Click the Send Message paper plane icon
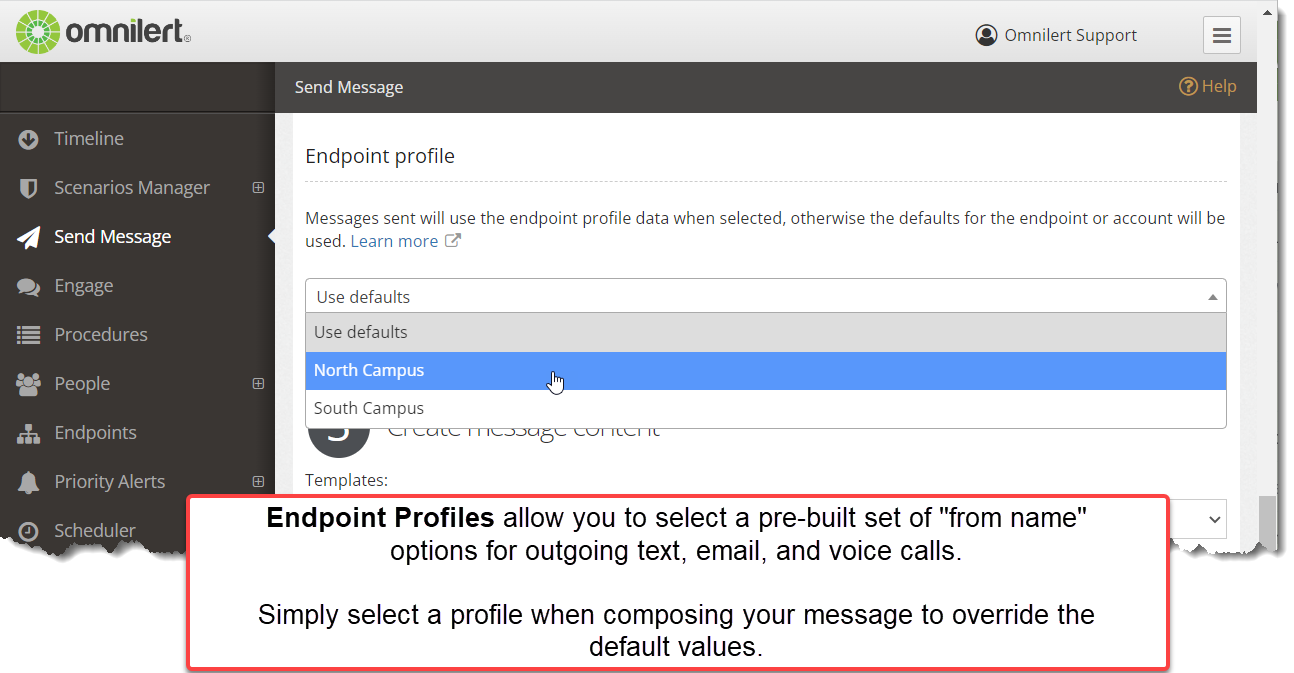1294x673 pixels. [x=28, y=237]
